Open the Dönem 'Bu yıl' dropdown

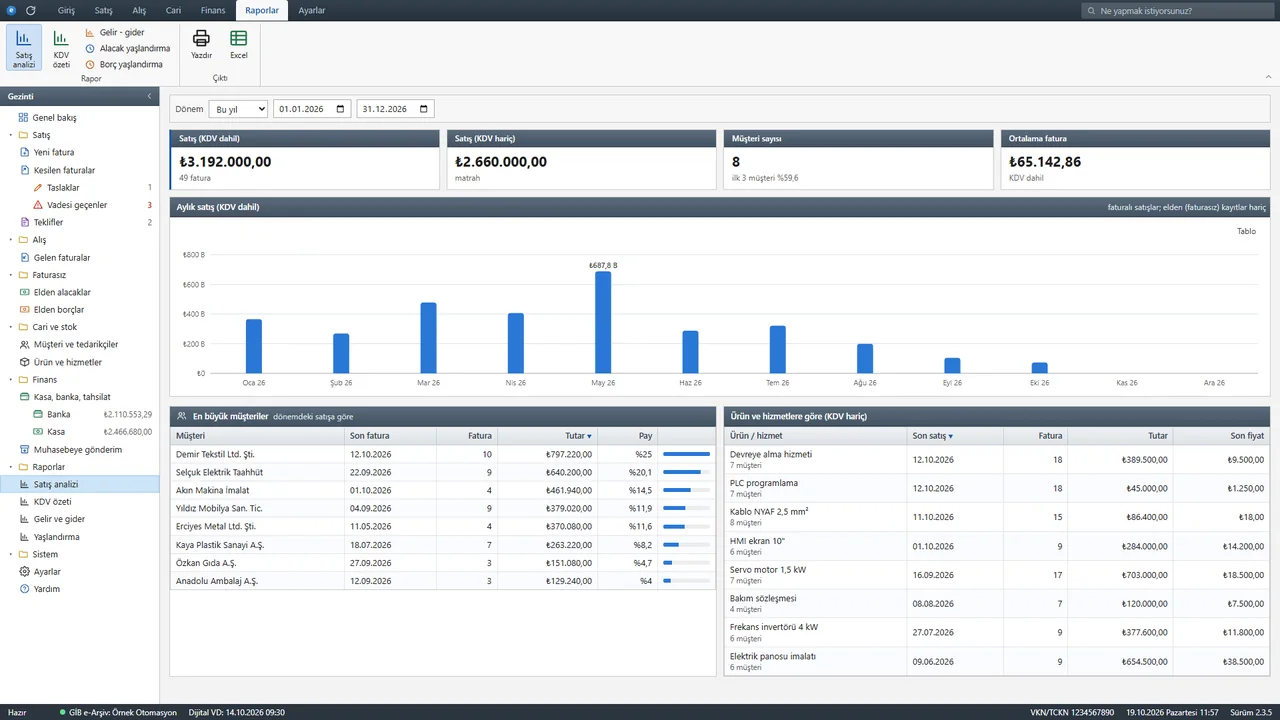tap(238, 109)
